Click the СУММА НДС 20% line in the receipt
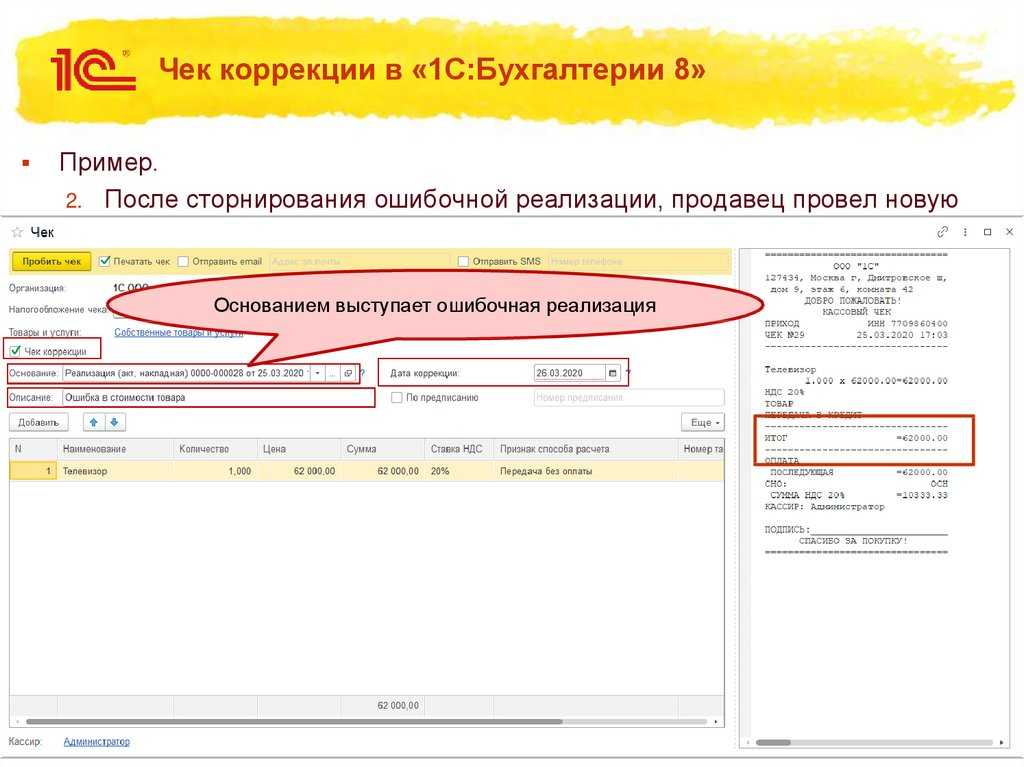Screen dimensions: 1024x767 point(856,495)
